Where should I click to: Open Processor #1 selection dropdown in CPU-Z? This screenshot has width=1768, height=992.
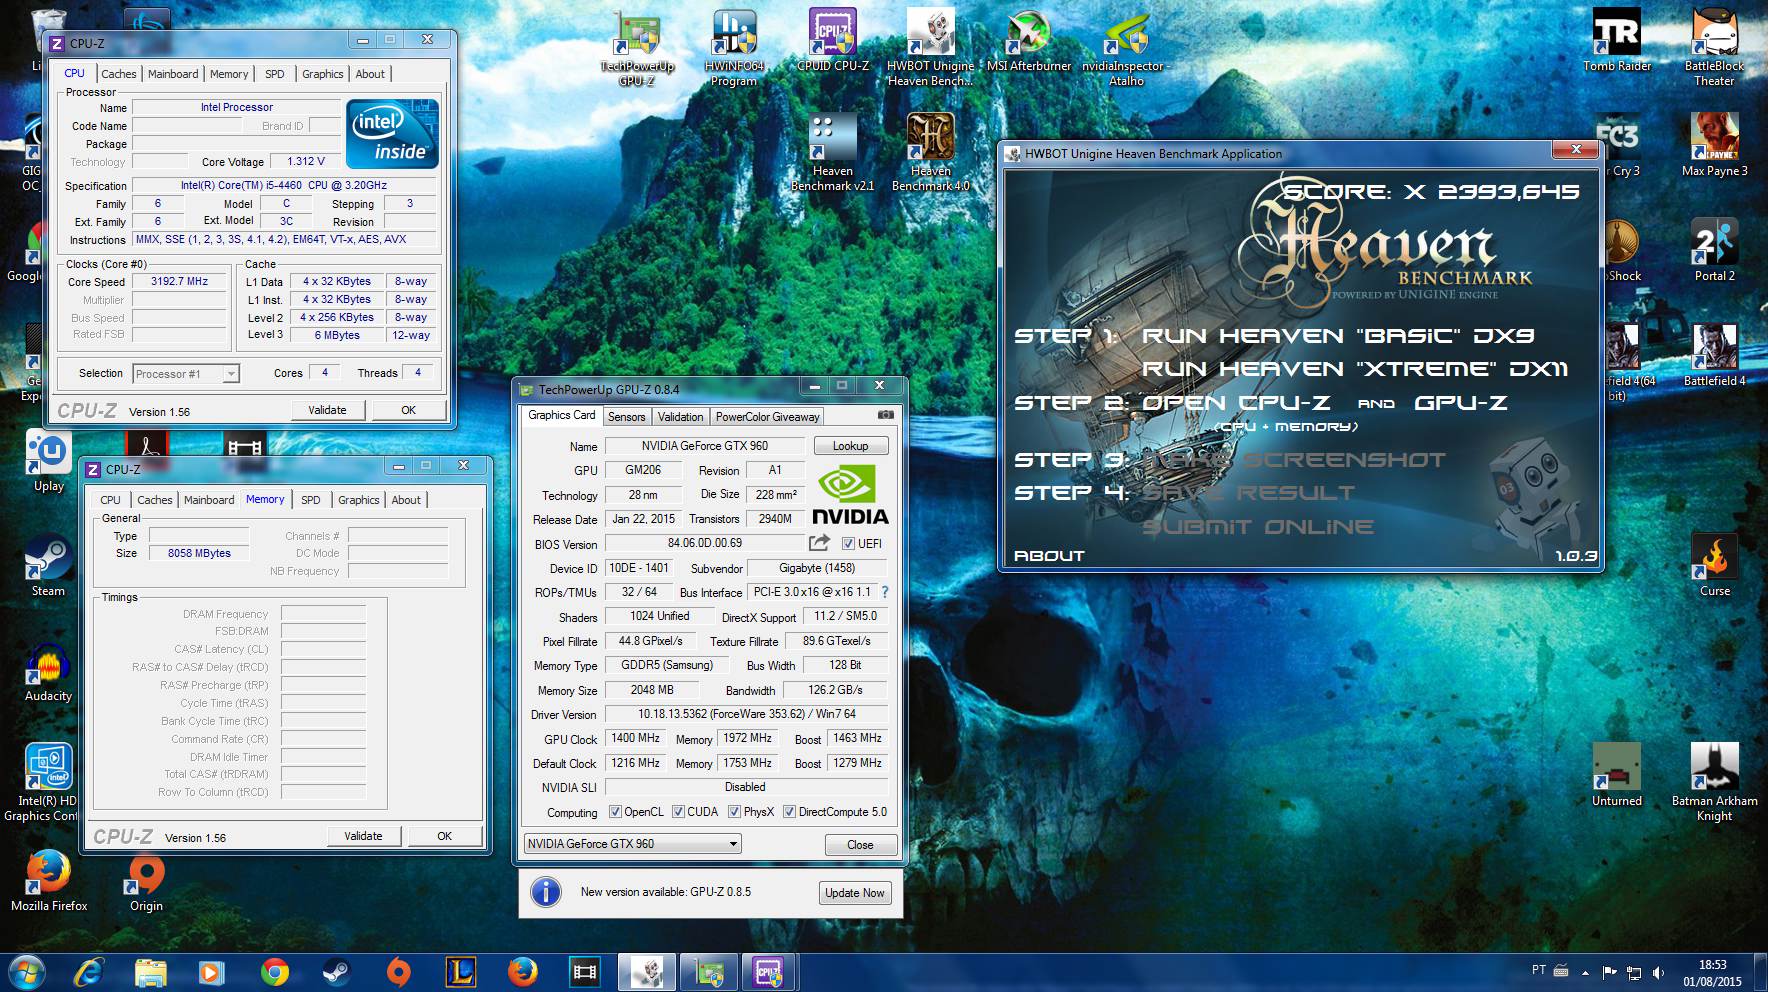186,374
